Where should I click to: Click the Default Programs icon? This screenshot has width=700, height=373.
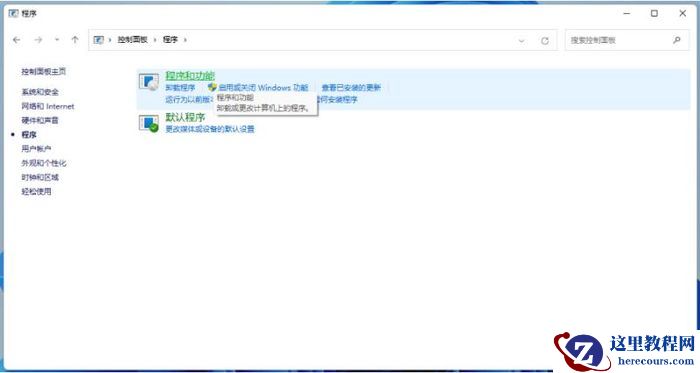point(149,124)
